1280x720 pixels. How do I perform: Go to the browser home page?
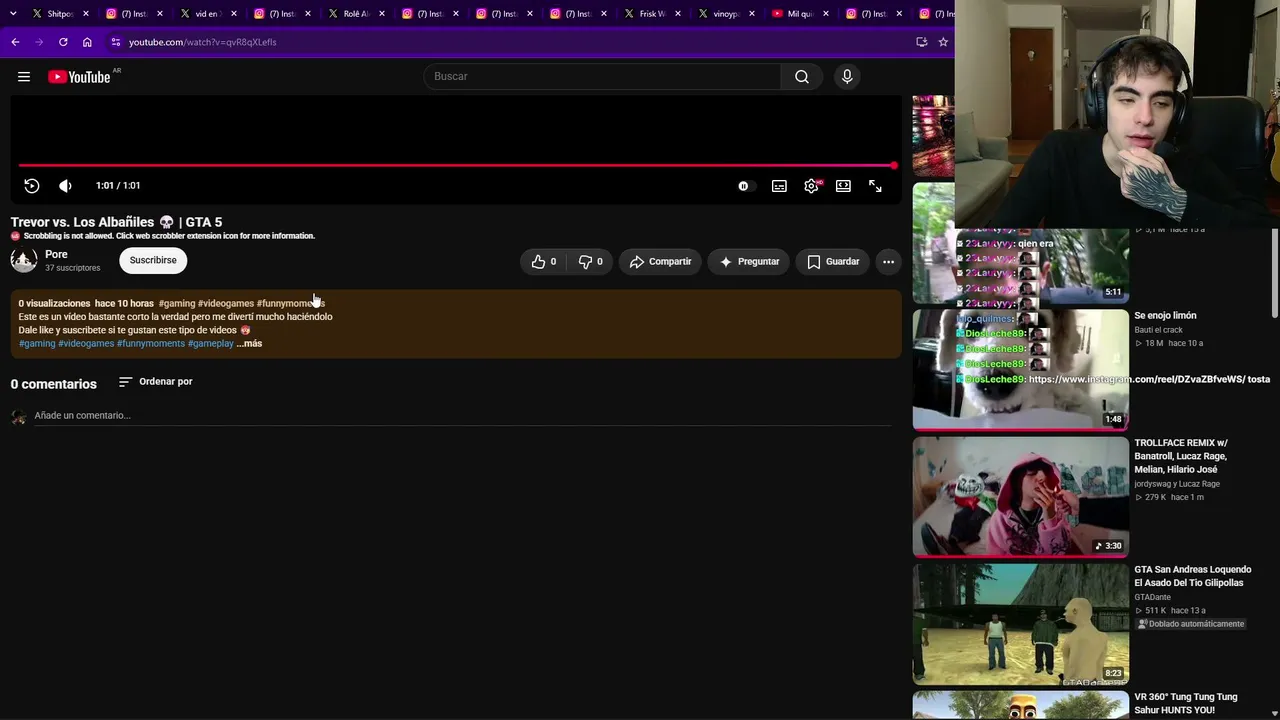[87, 42]
